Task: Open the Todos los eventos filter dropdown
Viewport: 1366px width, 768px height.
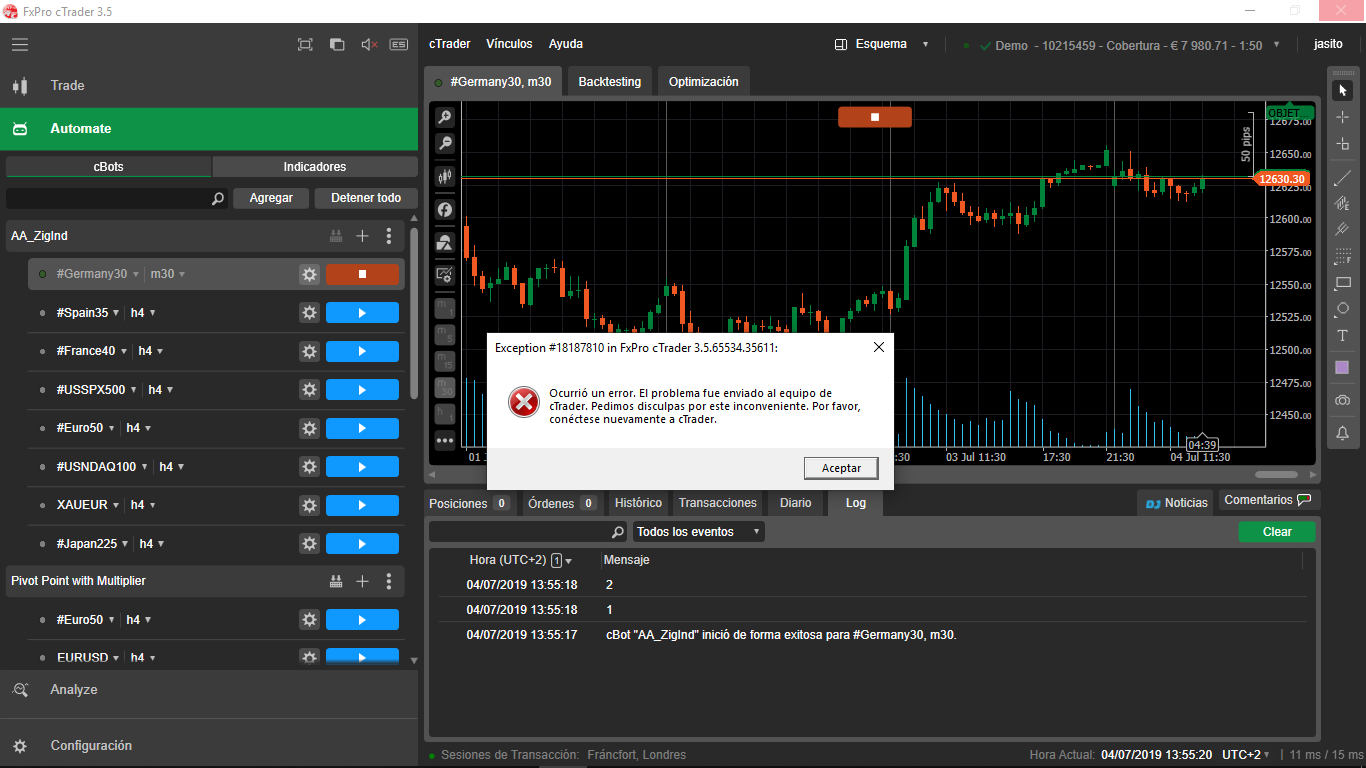Action: click(698, 532)
